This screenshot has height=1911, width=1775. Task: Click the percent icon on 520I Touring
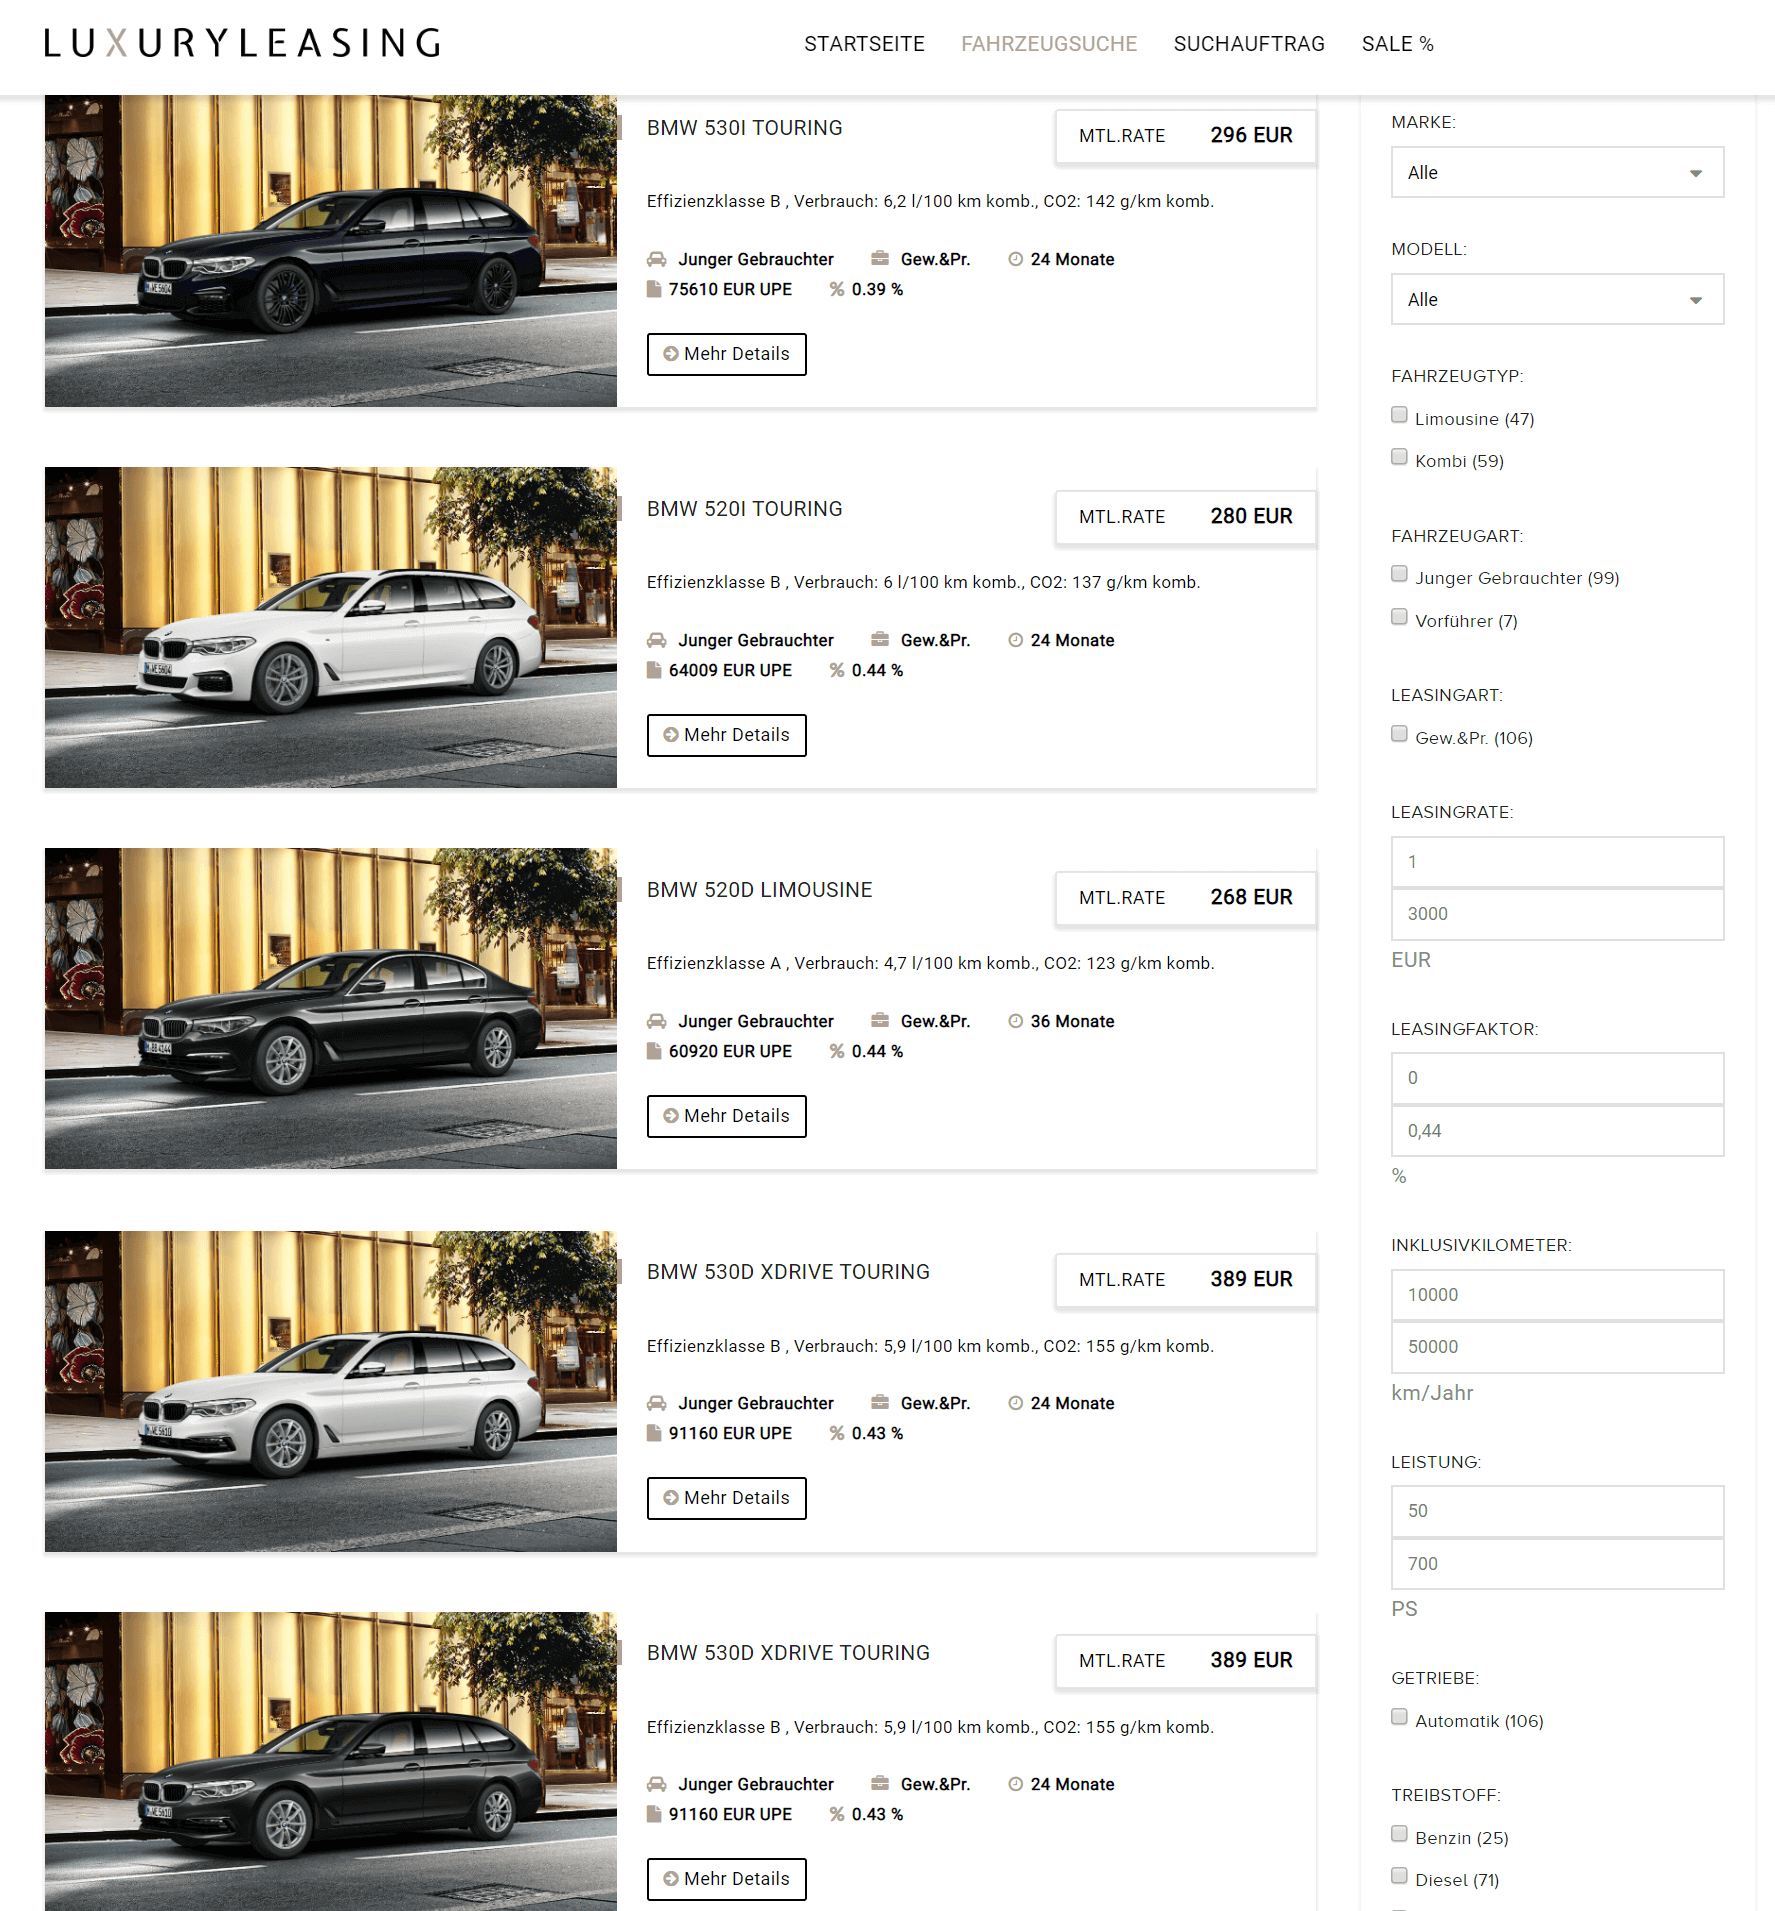tap(837, 670)
